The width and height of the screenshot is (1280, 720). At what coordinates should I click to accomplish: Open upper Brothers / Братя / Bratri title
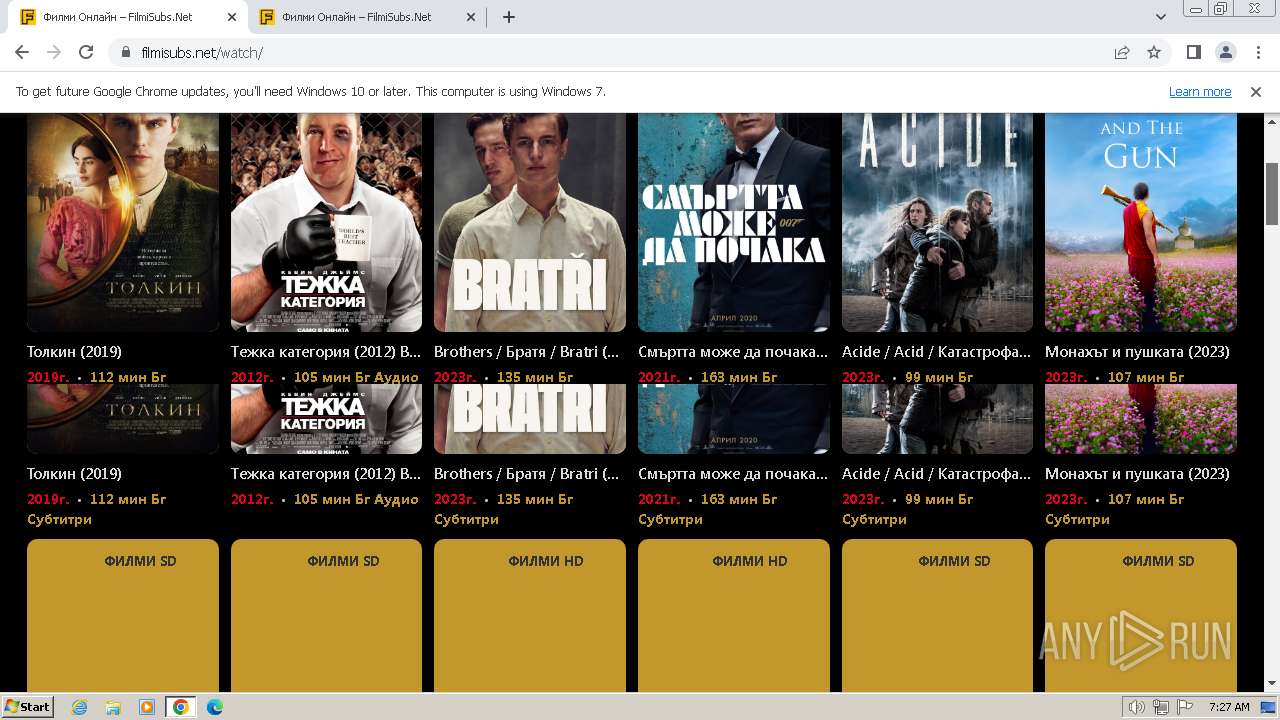(527, 352)
